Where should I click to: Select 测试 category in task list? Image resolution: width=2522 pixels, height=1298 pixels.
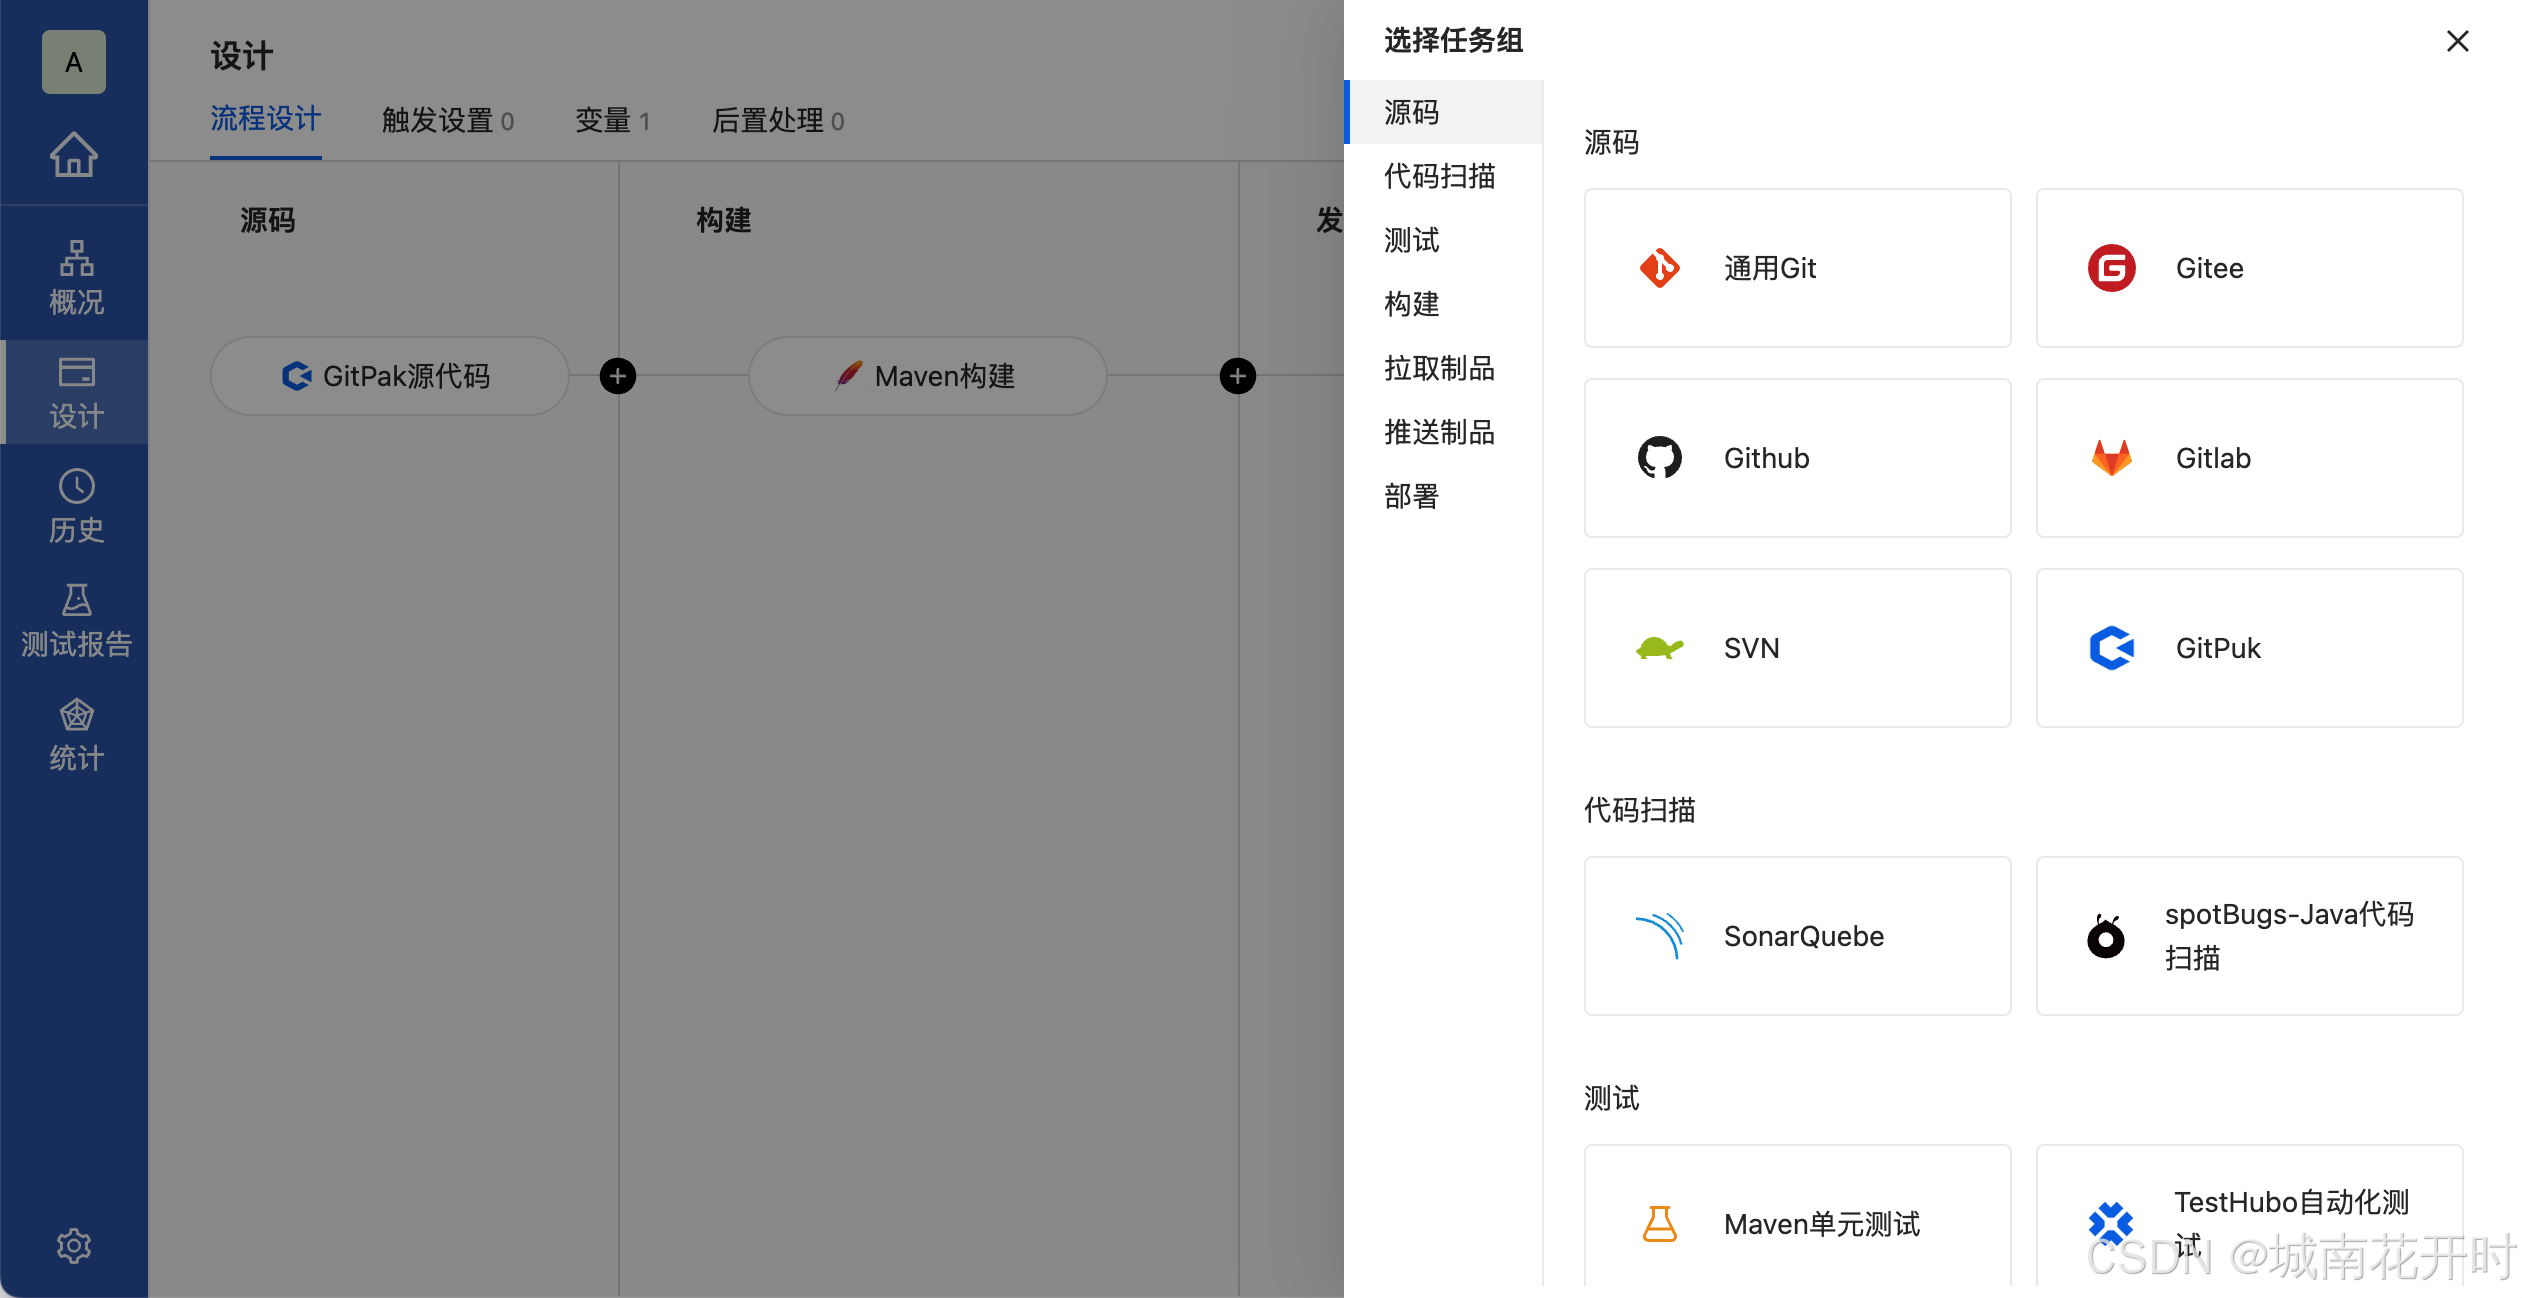pyautogui.click(x=1445, y=240)
